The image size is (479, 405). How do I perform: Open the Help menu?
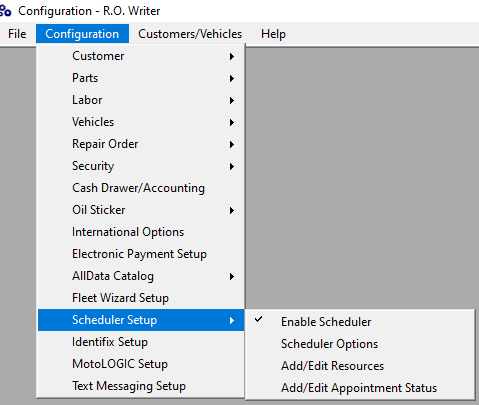coord(273,34)
